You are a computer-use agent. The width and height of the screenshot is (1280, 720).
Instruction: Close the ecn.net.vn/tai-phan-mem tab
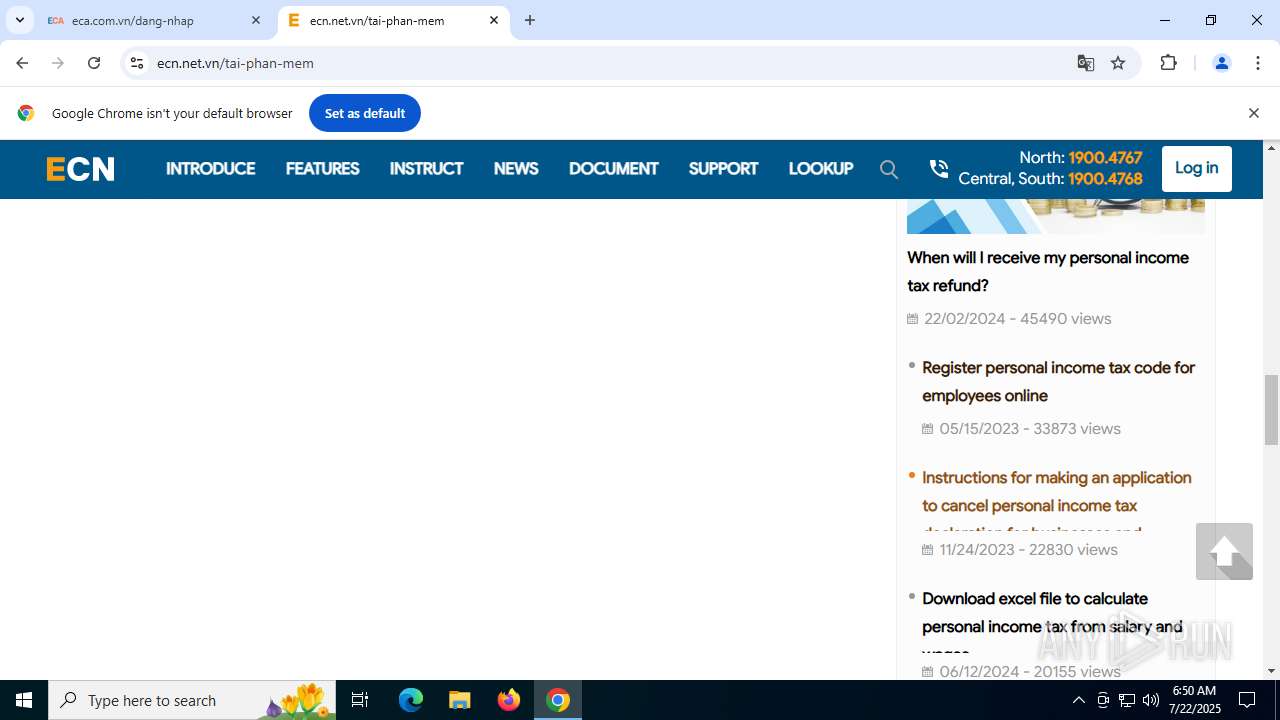pyautogui.click(x=494, y=20)
